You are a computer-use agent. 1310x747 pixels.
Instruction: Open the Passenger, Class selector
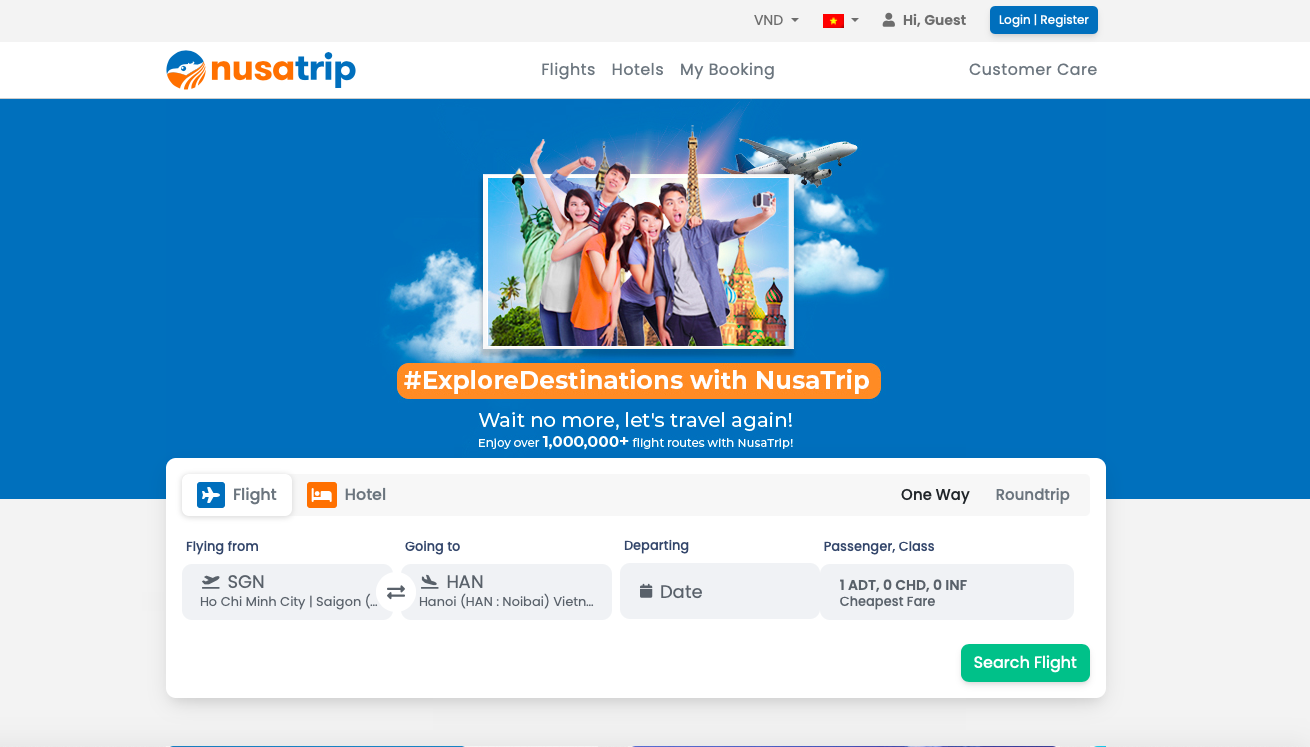947,592
